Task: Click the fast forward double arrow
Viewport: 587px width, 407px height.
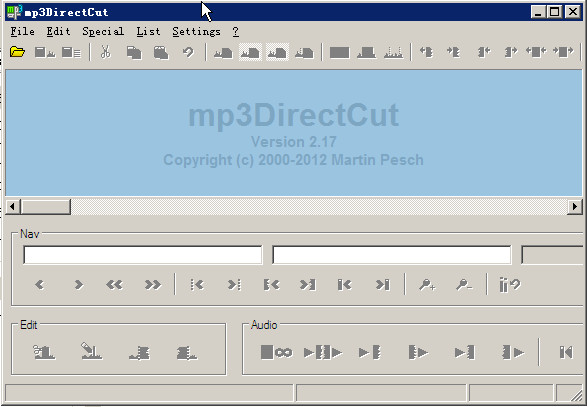Action: tap(153, 285)
